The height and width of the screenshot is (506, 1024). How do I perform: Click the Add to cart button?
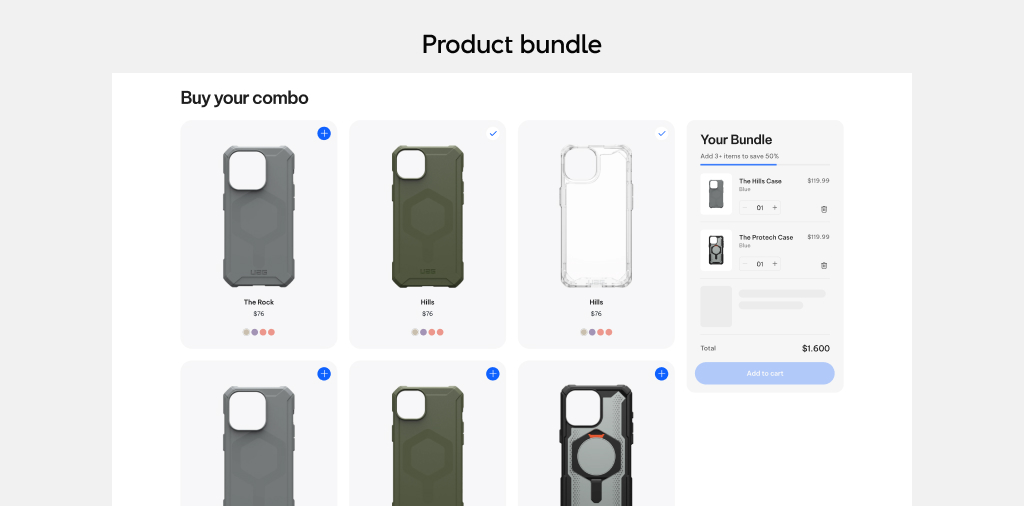(765, 373)
